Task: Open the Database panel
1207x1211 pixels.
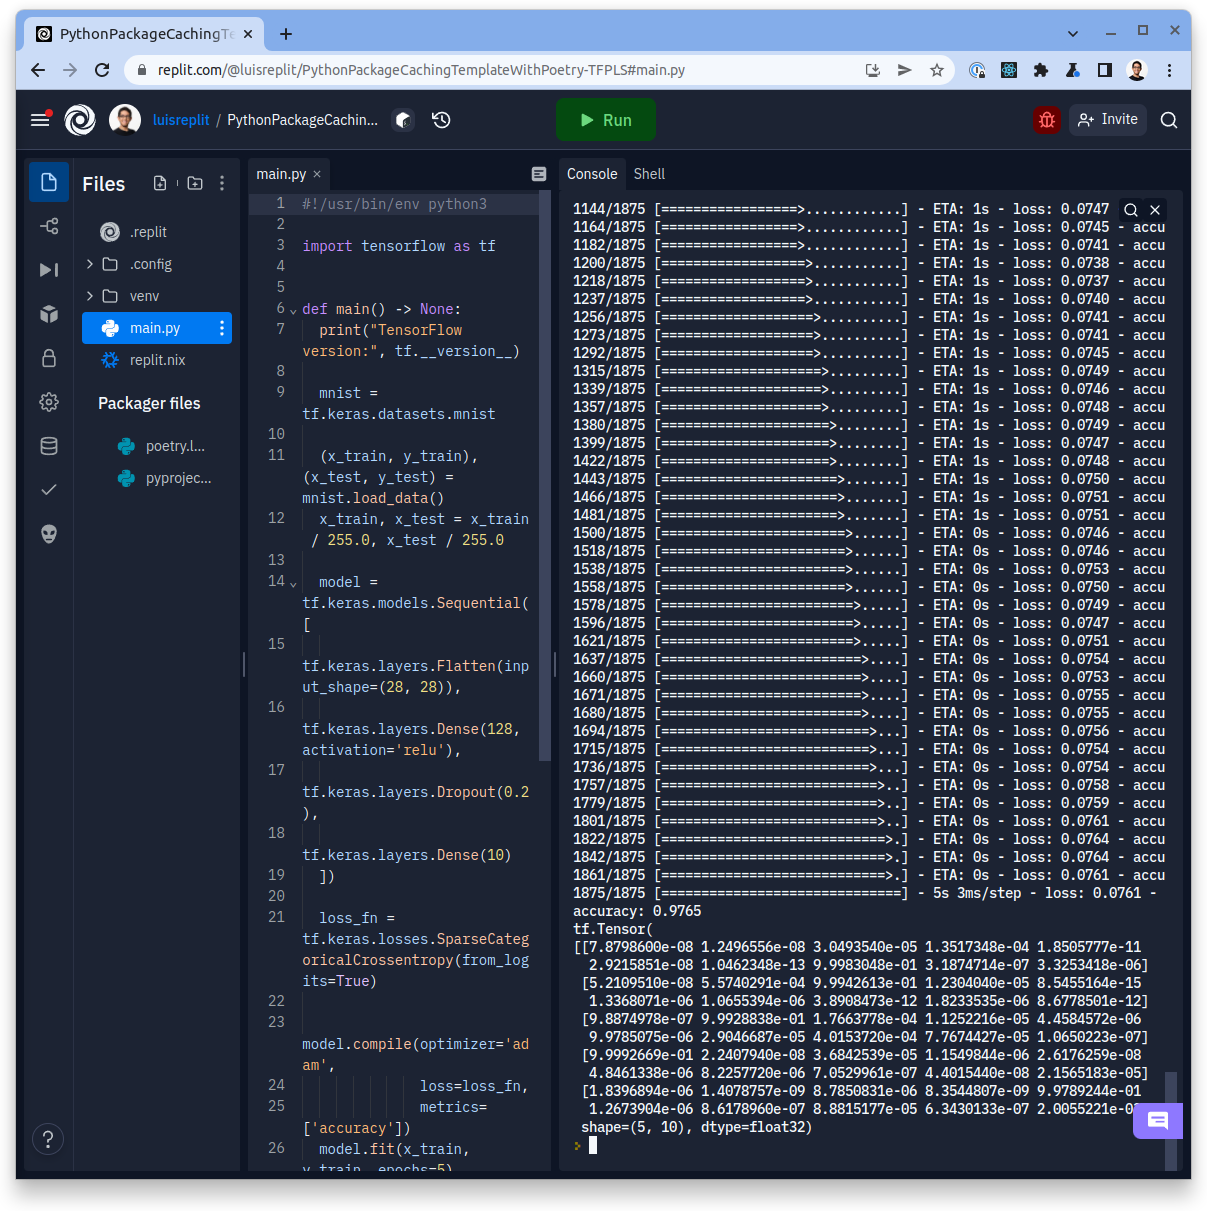Action: click(x=48, y=446)
